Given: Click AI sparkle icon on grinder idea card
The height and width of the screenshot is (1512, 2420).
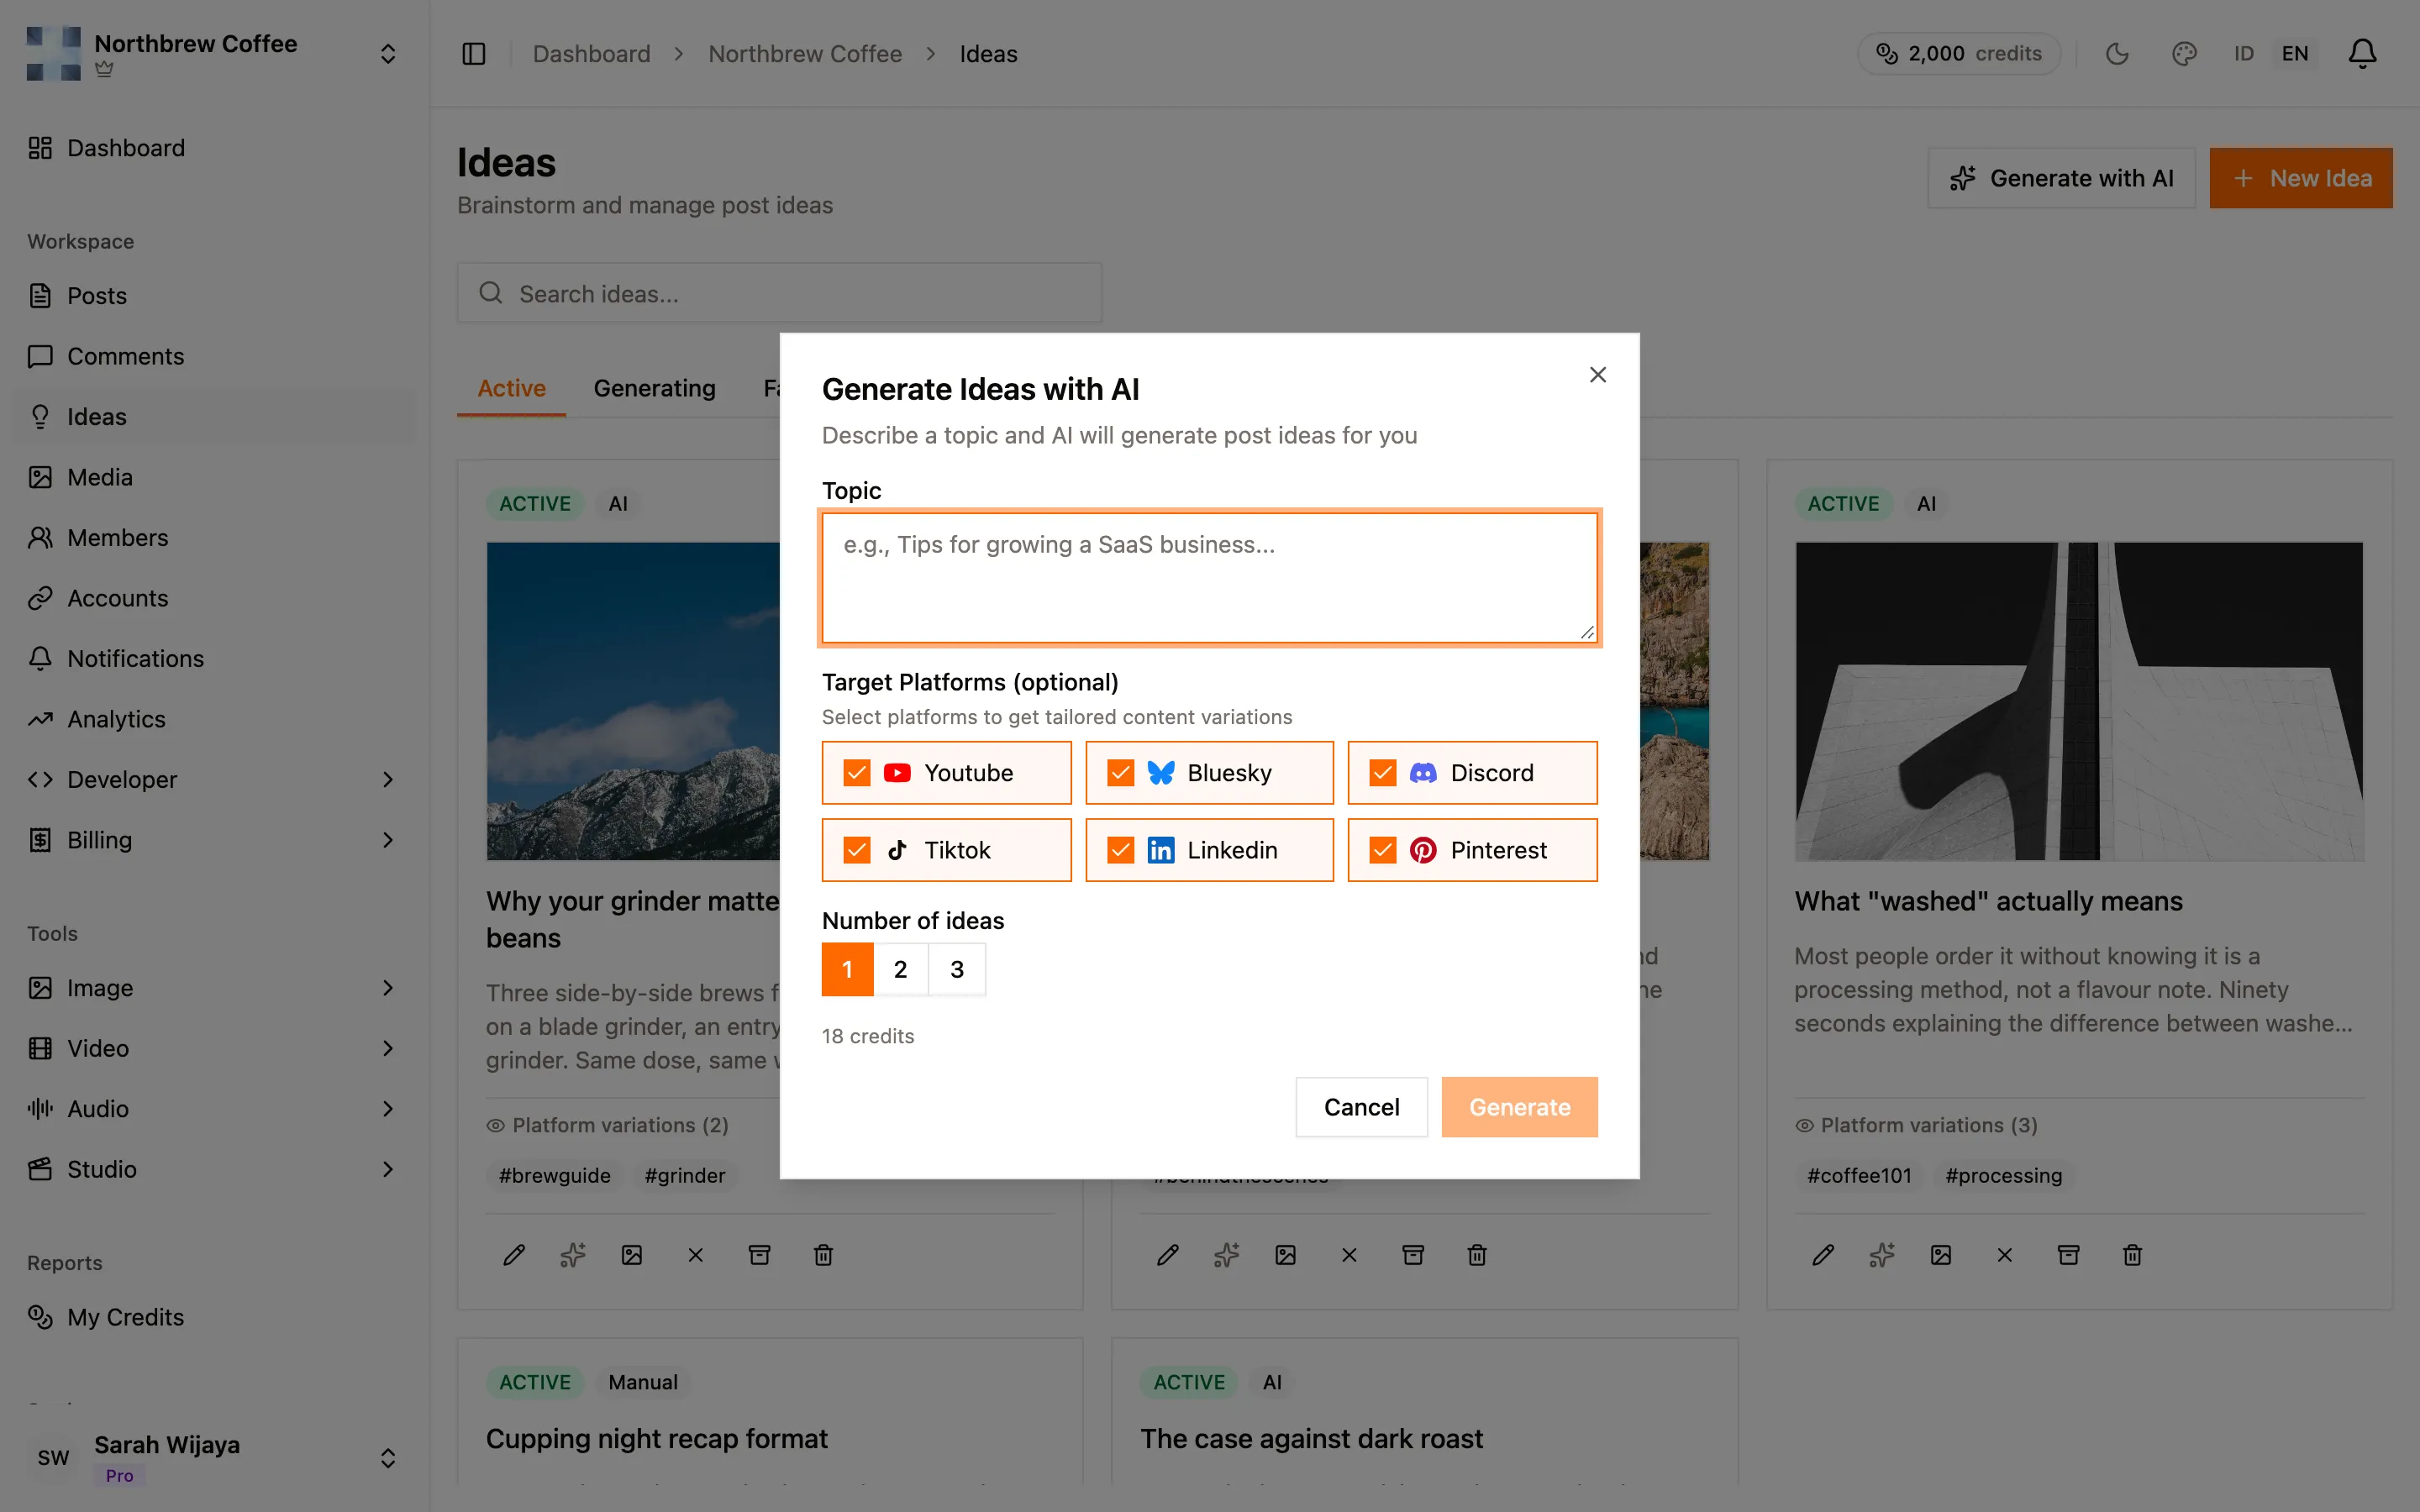Looking at the screenshot, I should (x=573, y=1255).
